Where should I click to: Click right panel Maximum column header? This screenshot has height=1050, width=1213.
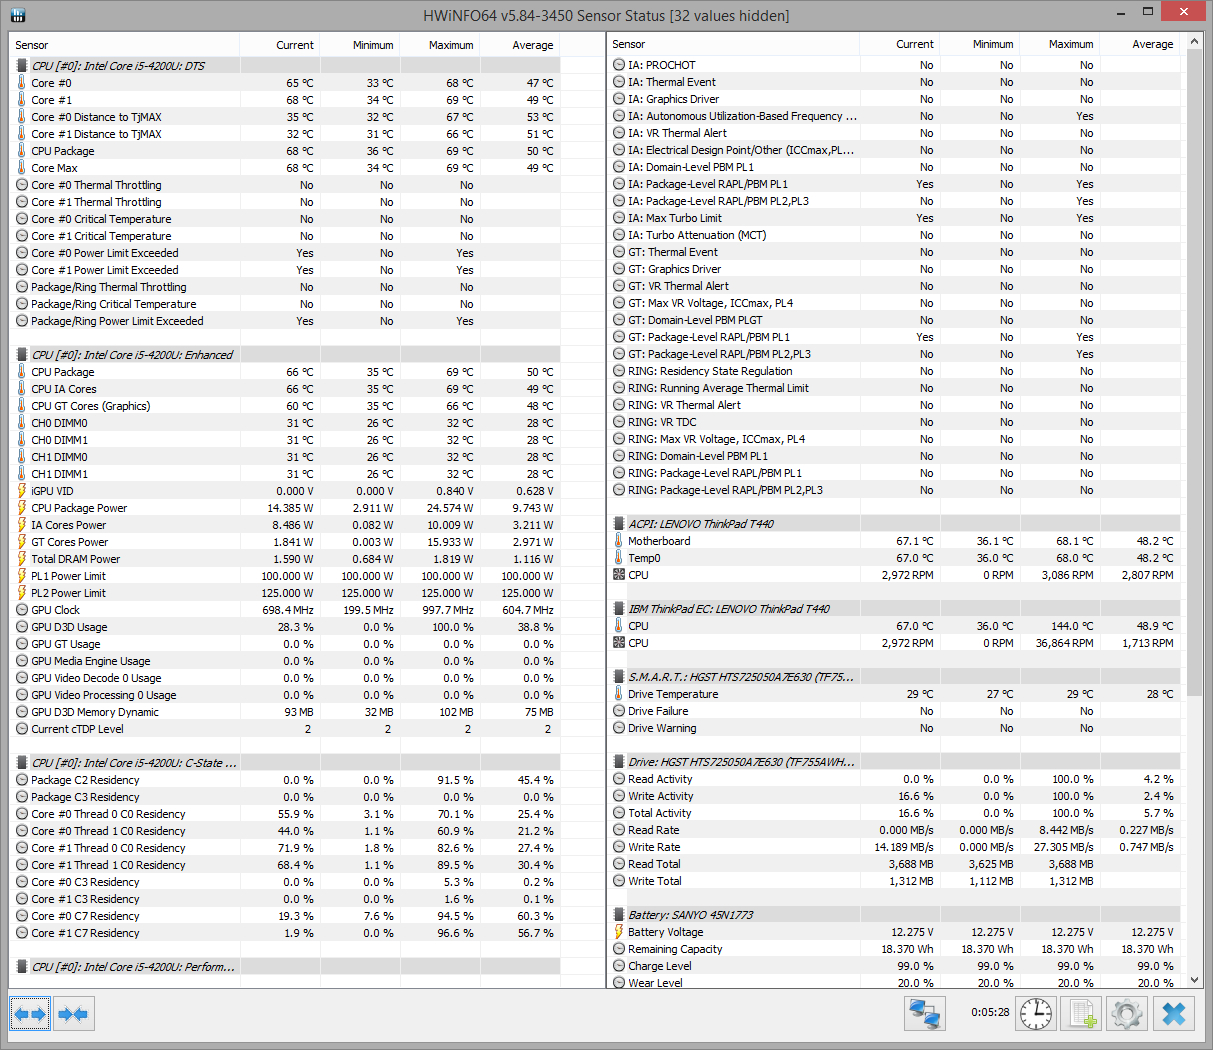[1060, 44]
